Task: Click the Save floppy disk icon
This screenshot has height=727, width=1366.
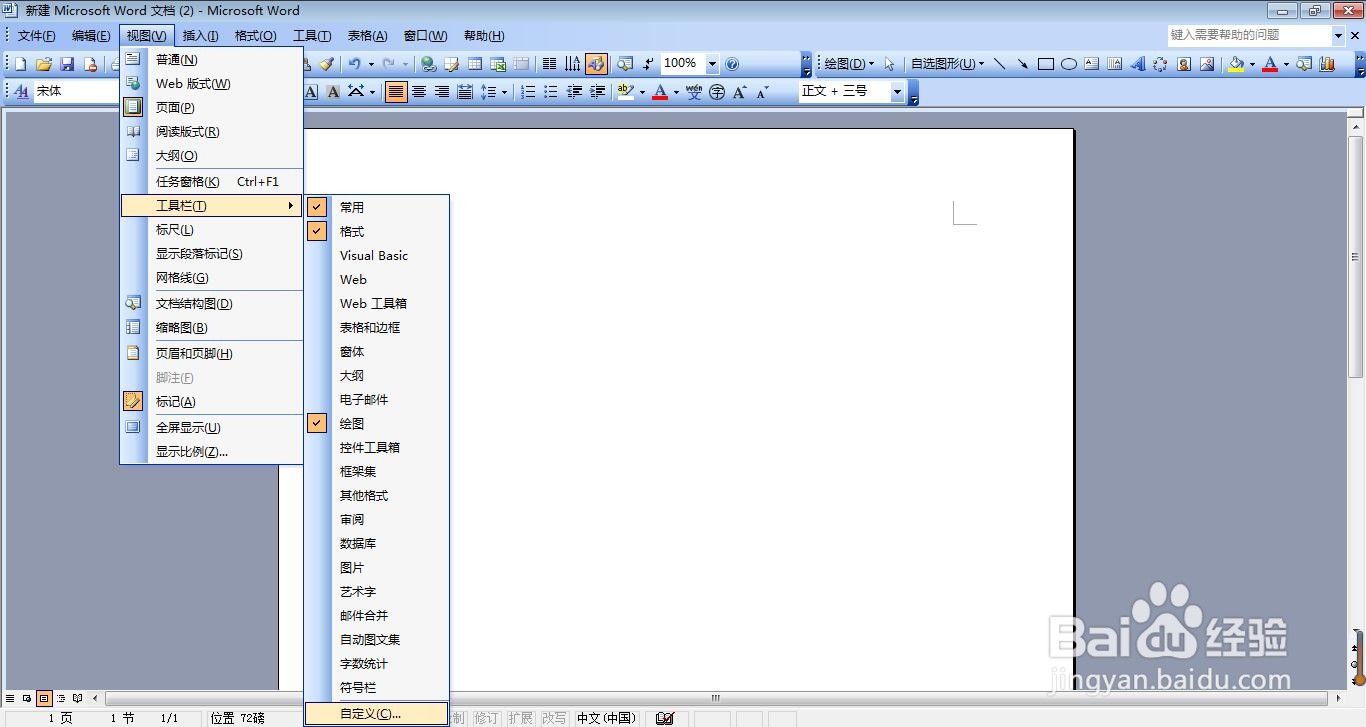Action: tap(67, 64)
